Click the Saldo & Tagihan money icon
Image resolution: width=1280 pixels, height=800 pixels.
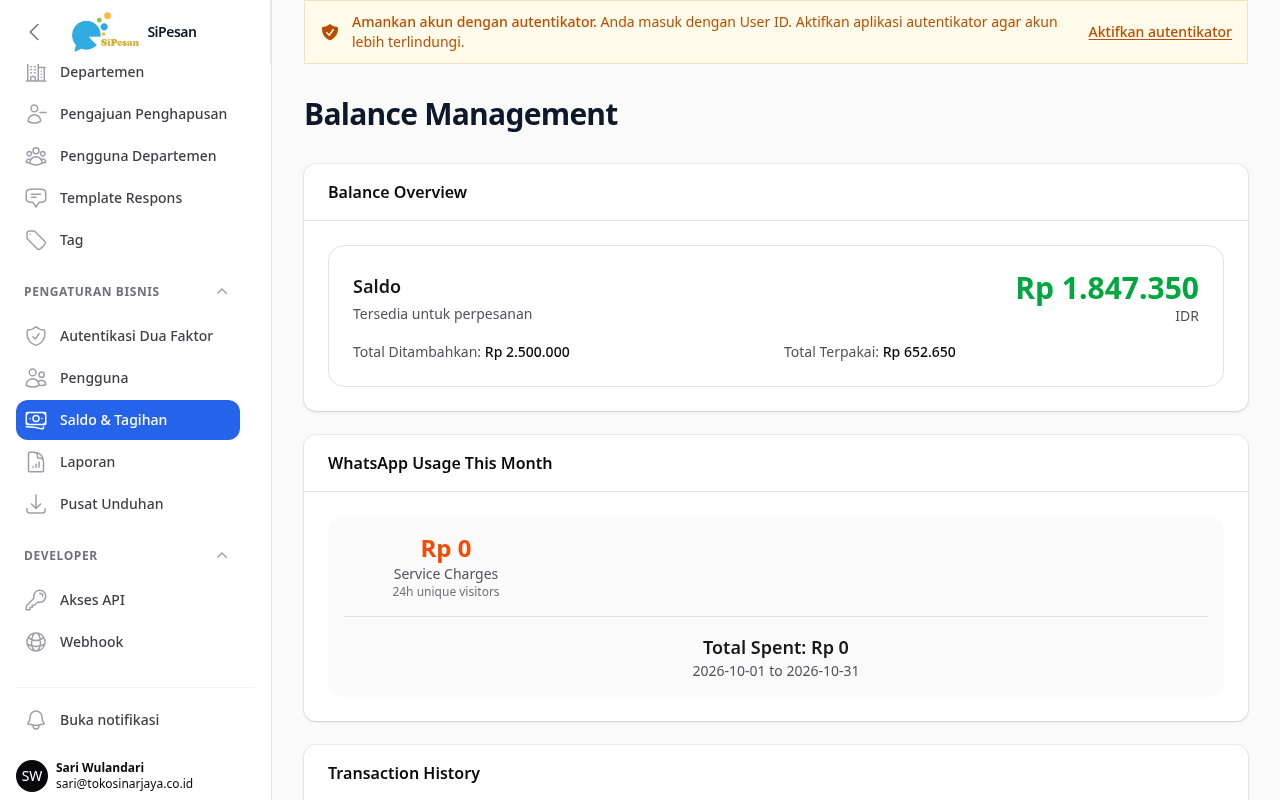[36, 420]
